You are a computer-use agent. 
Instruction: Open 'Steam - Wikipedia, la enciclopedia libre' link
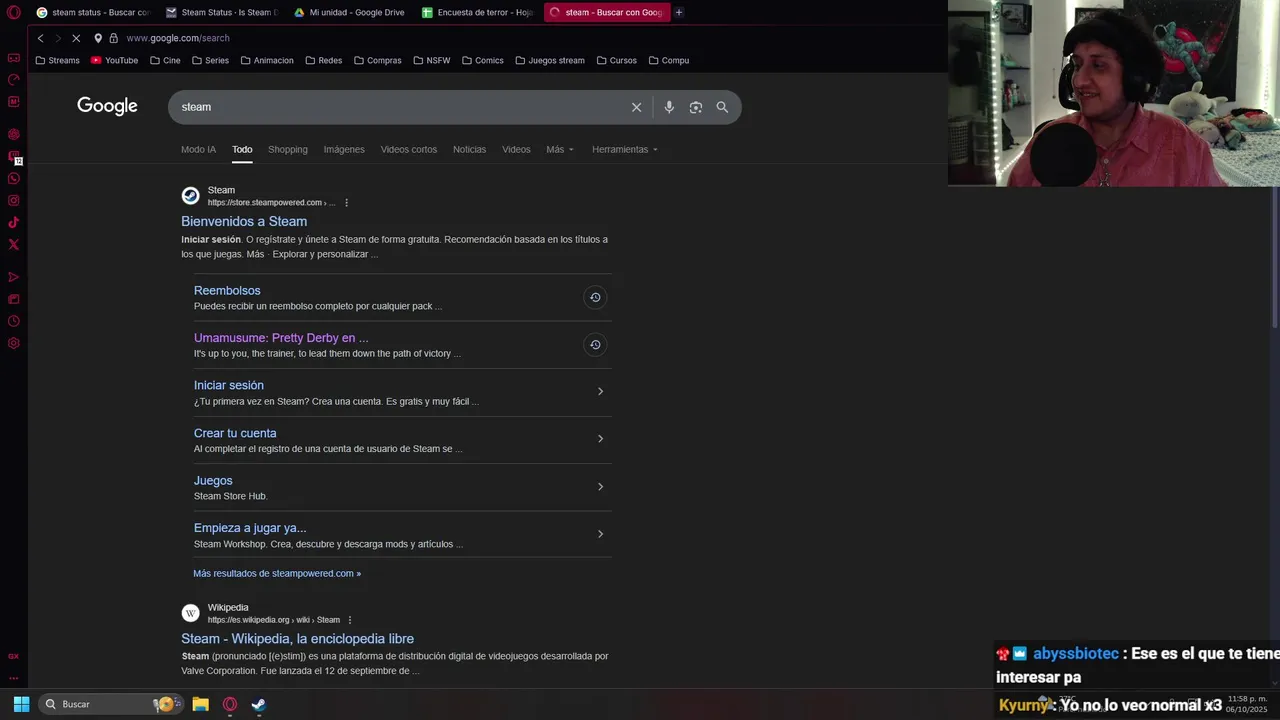point(297,638)
